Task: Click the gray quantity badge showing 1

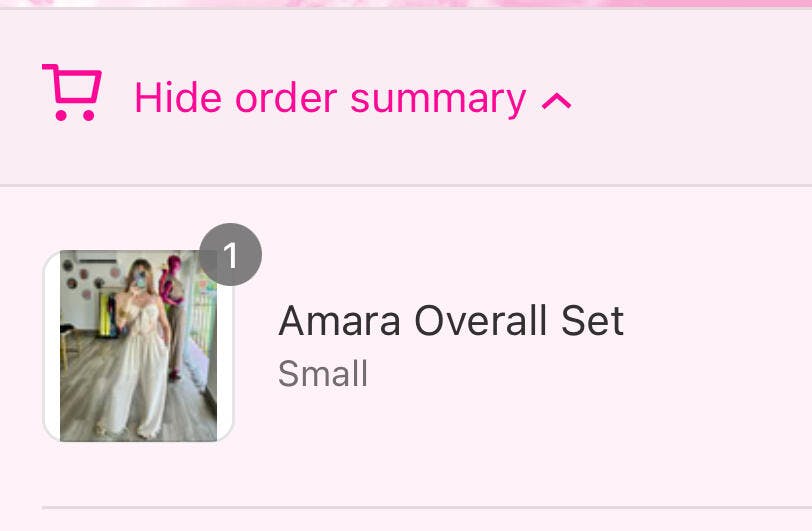Action: point(230,255)
